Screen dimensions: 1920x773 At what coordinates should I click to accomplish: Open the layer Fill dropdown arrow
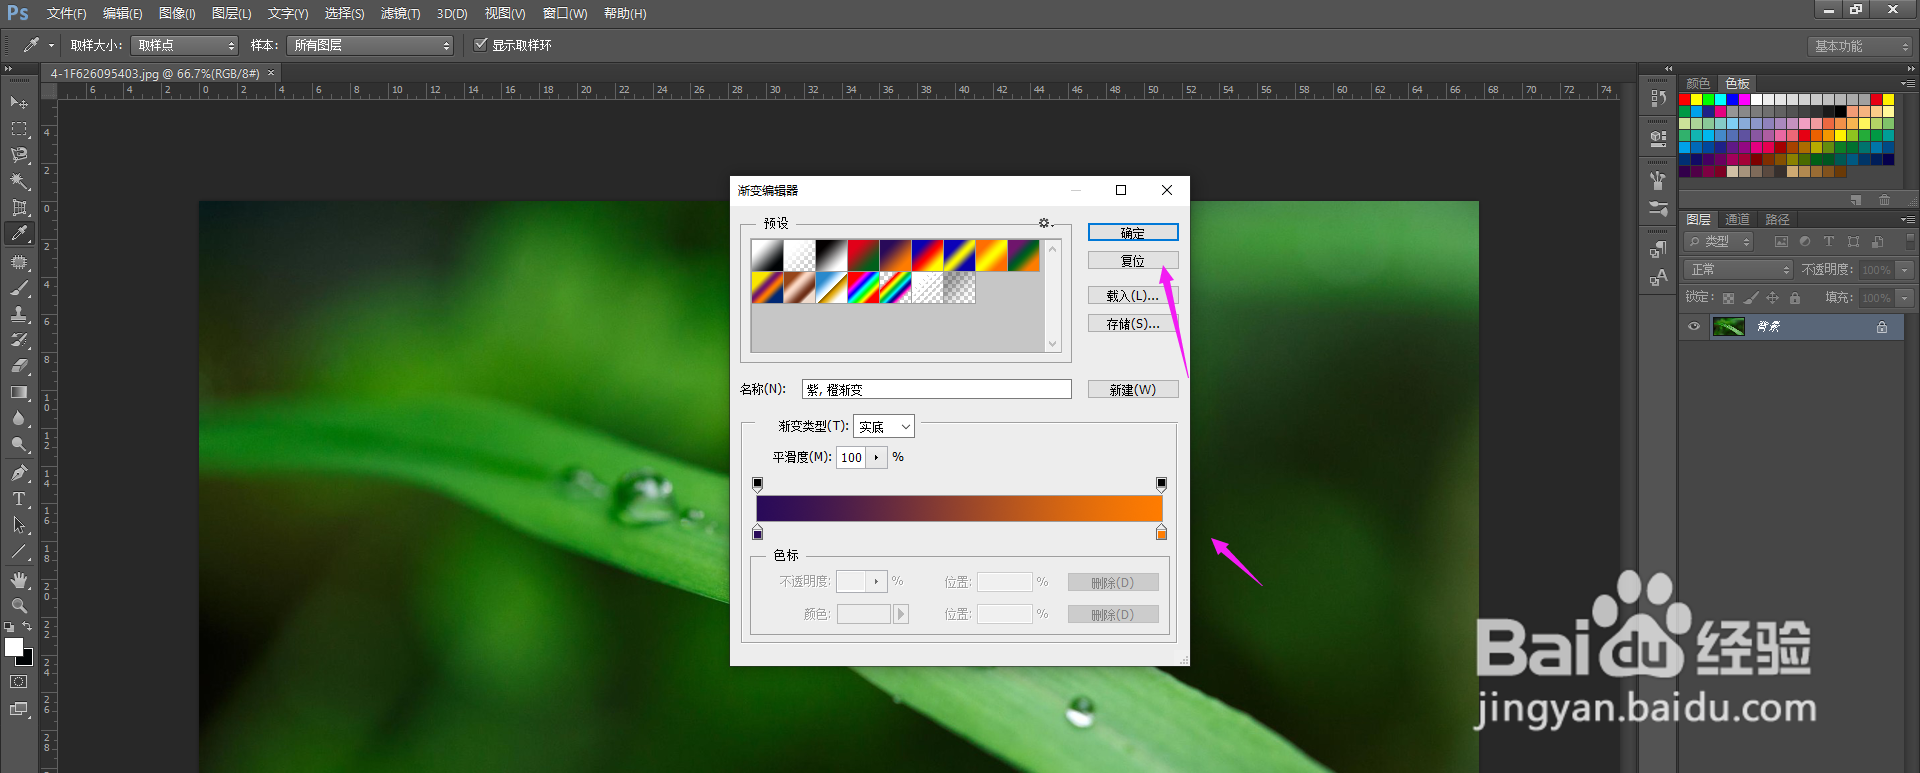[x=1905, y=298]
